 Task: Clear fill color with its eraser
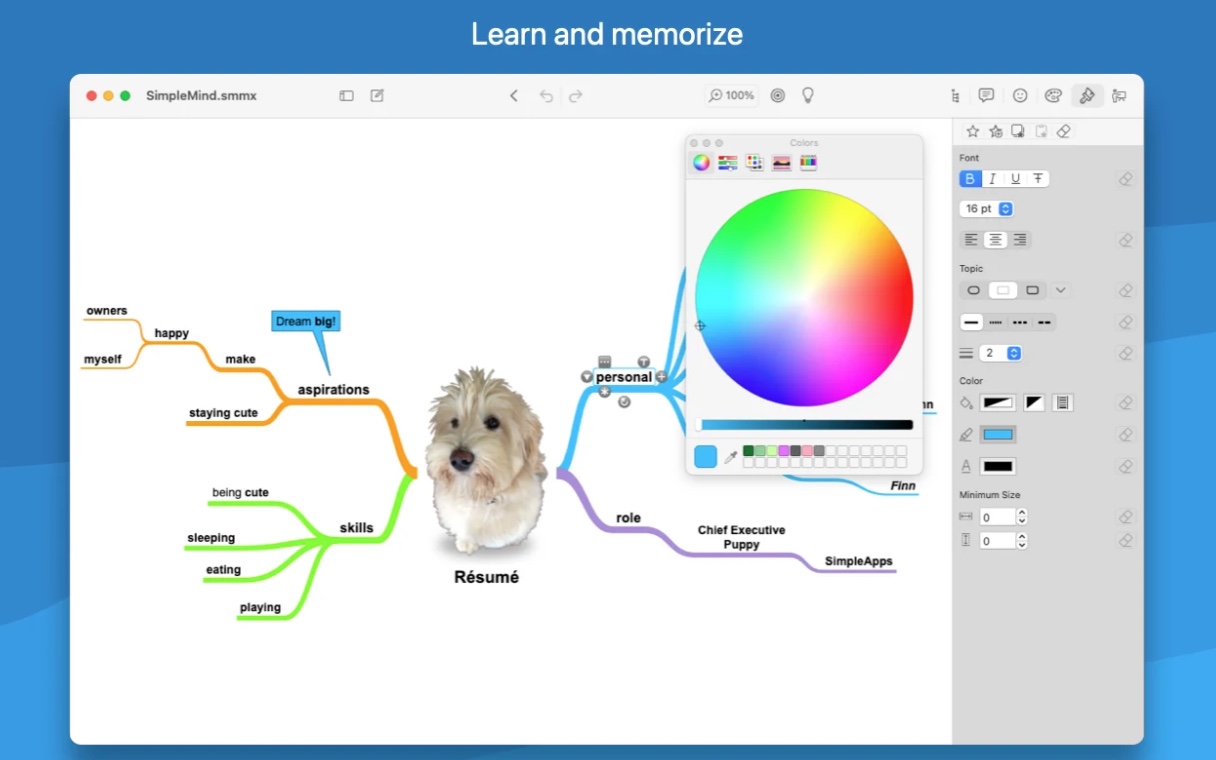point(1126,403)
